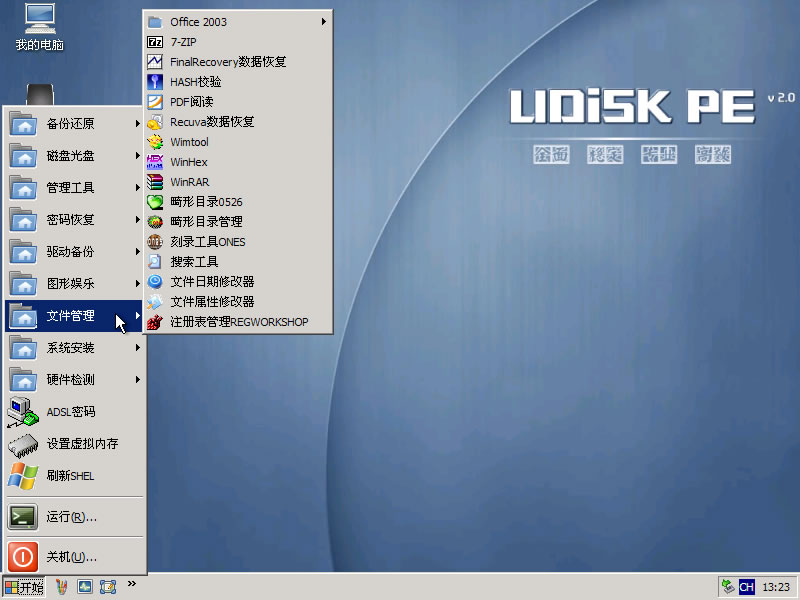Screen dimensions: 800x600
Task: Open WinRAR using its book-stack icon
Action: click(x=155, y=182)
